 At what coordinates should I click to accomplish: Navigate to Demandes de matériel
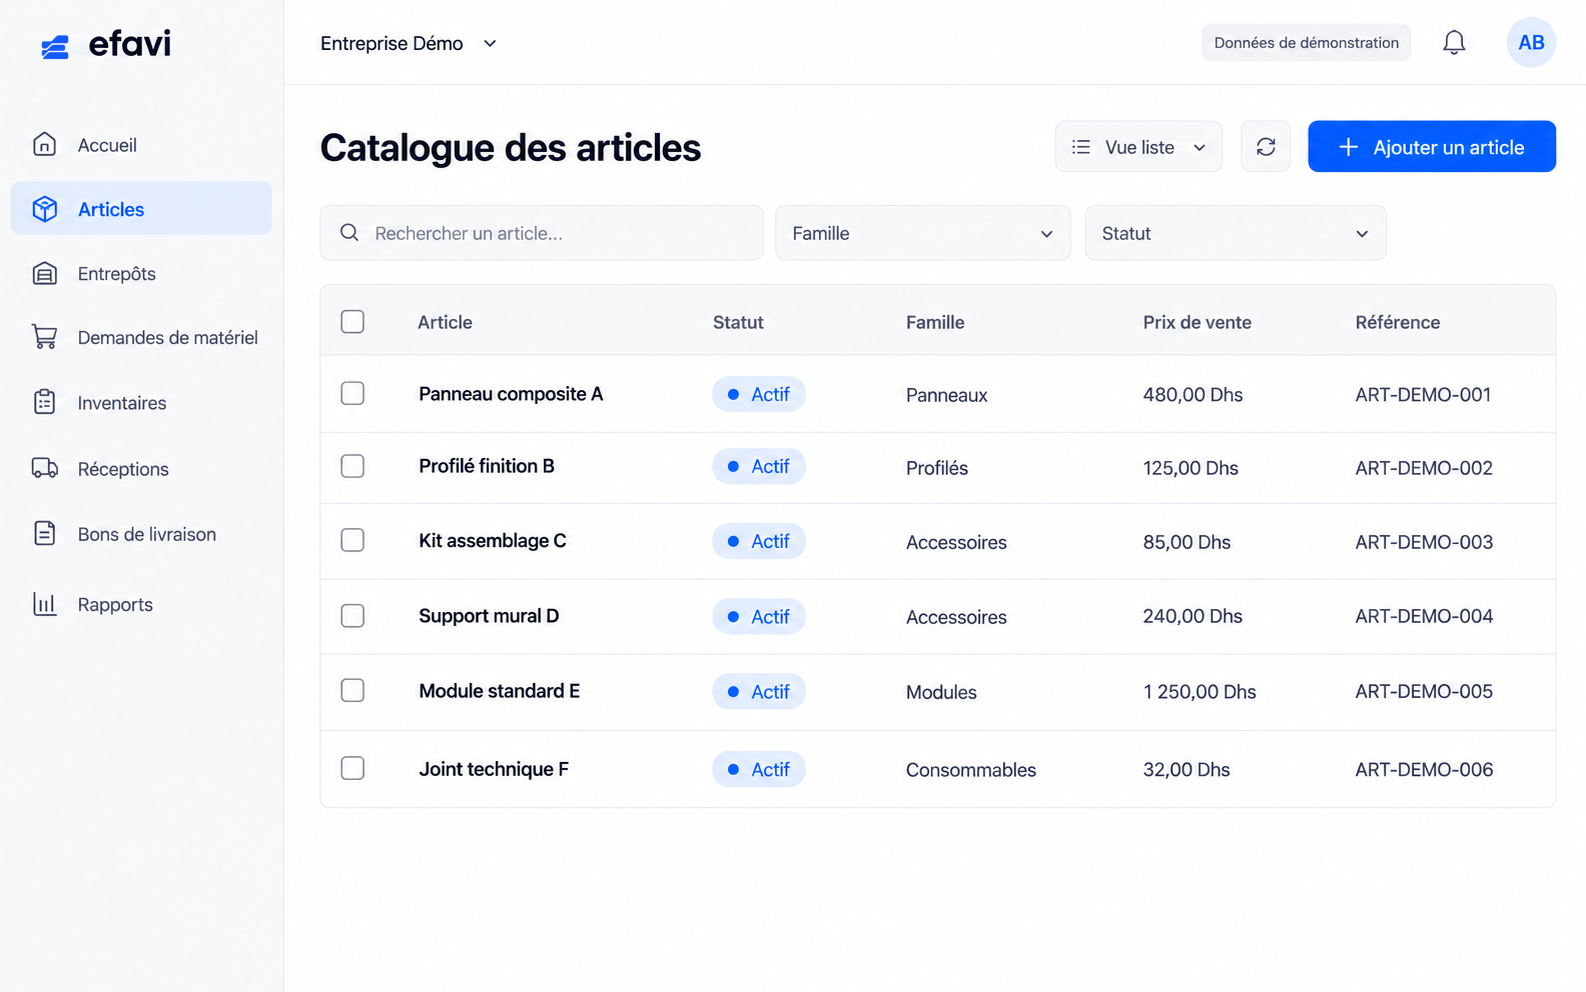click(141, 337)
